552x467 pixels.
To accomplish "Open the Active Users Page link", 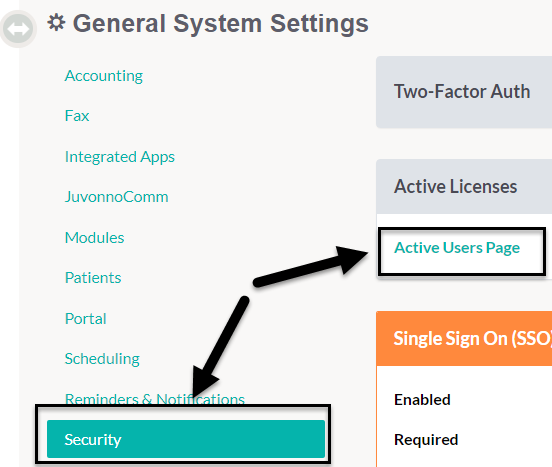I will click(457, 248).
